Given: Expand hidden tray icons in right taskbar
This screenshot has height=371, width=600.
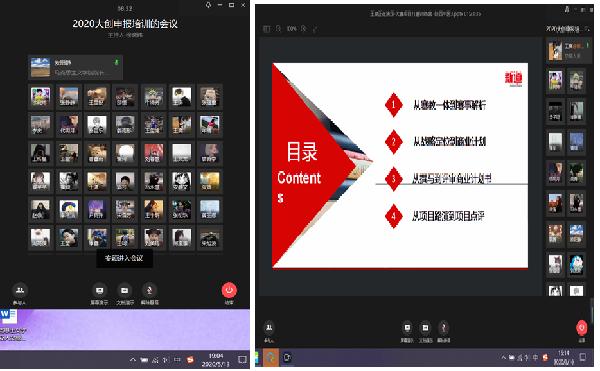Looking at the screenshot, I should (x=504, y=358).
